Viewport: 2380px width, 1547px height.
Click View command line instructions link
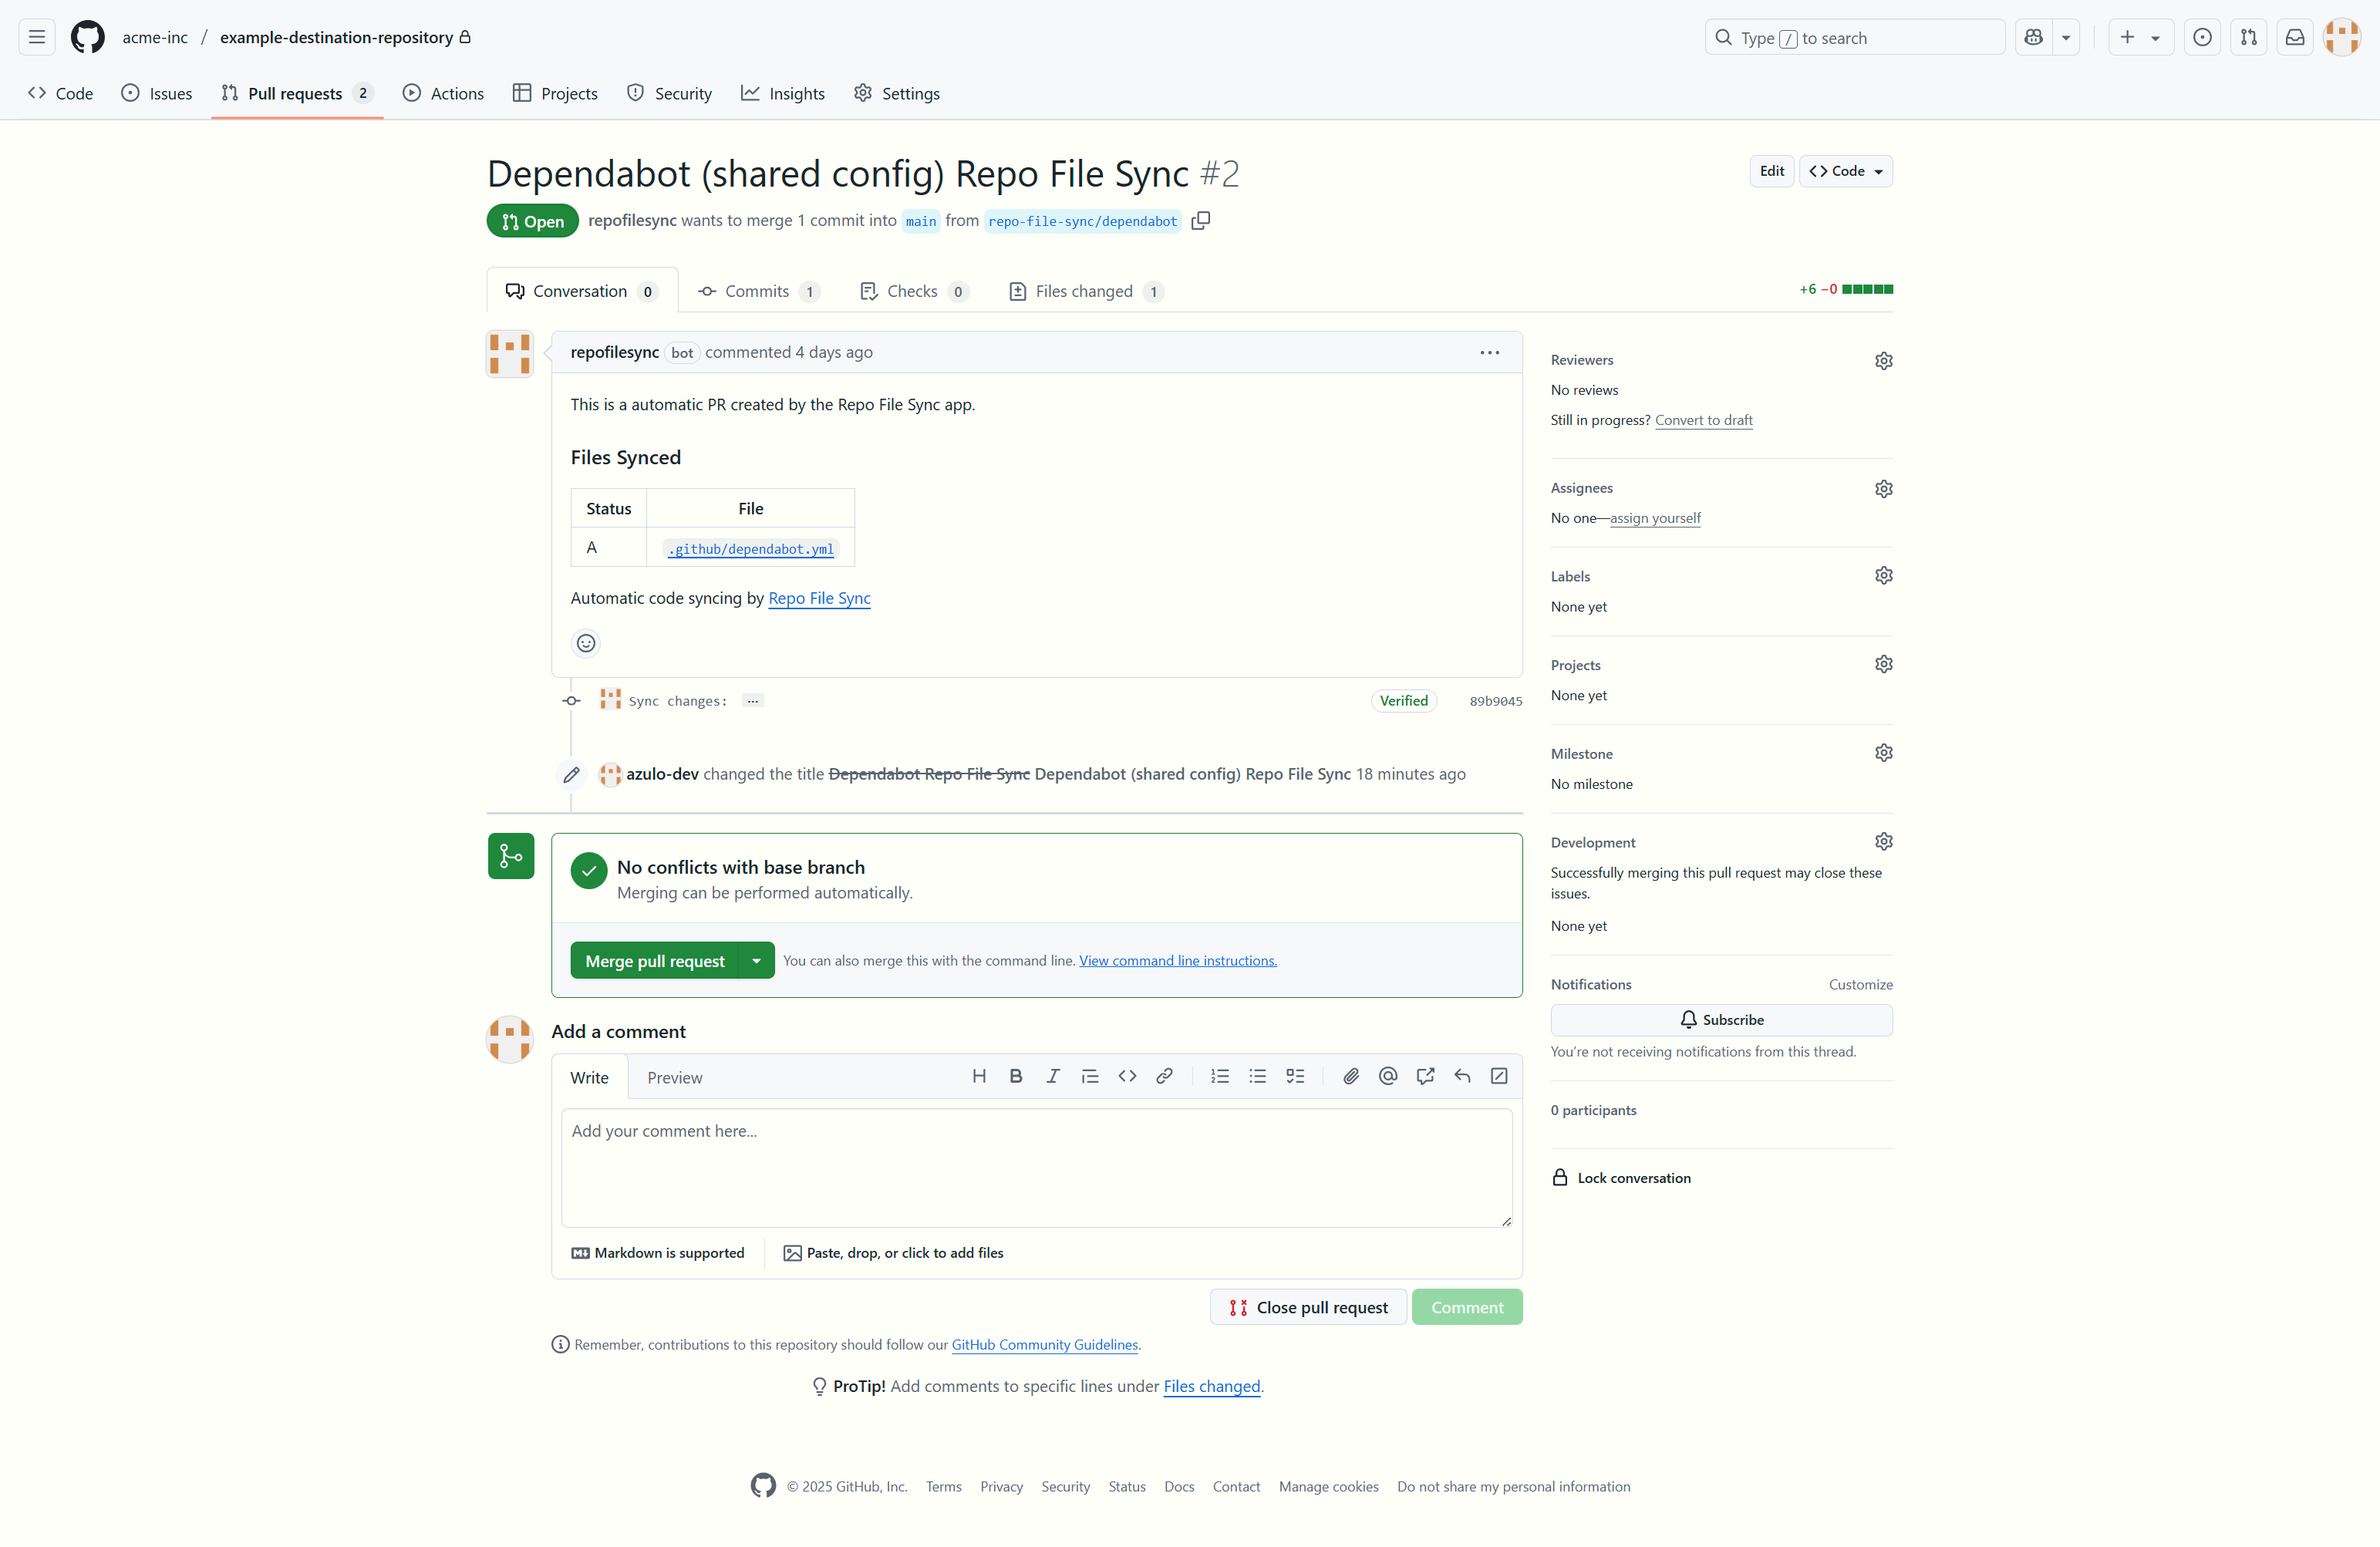1178,961
